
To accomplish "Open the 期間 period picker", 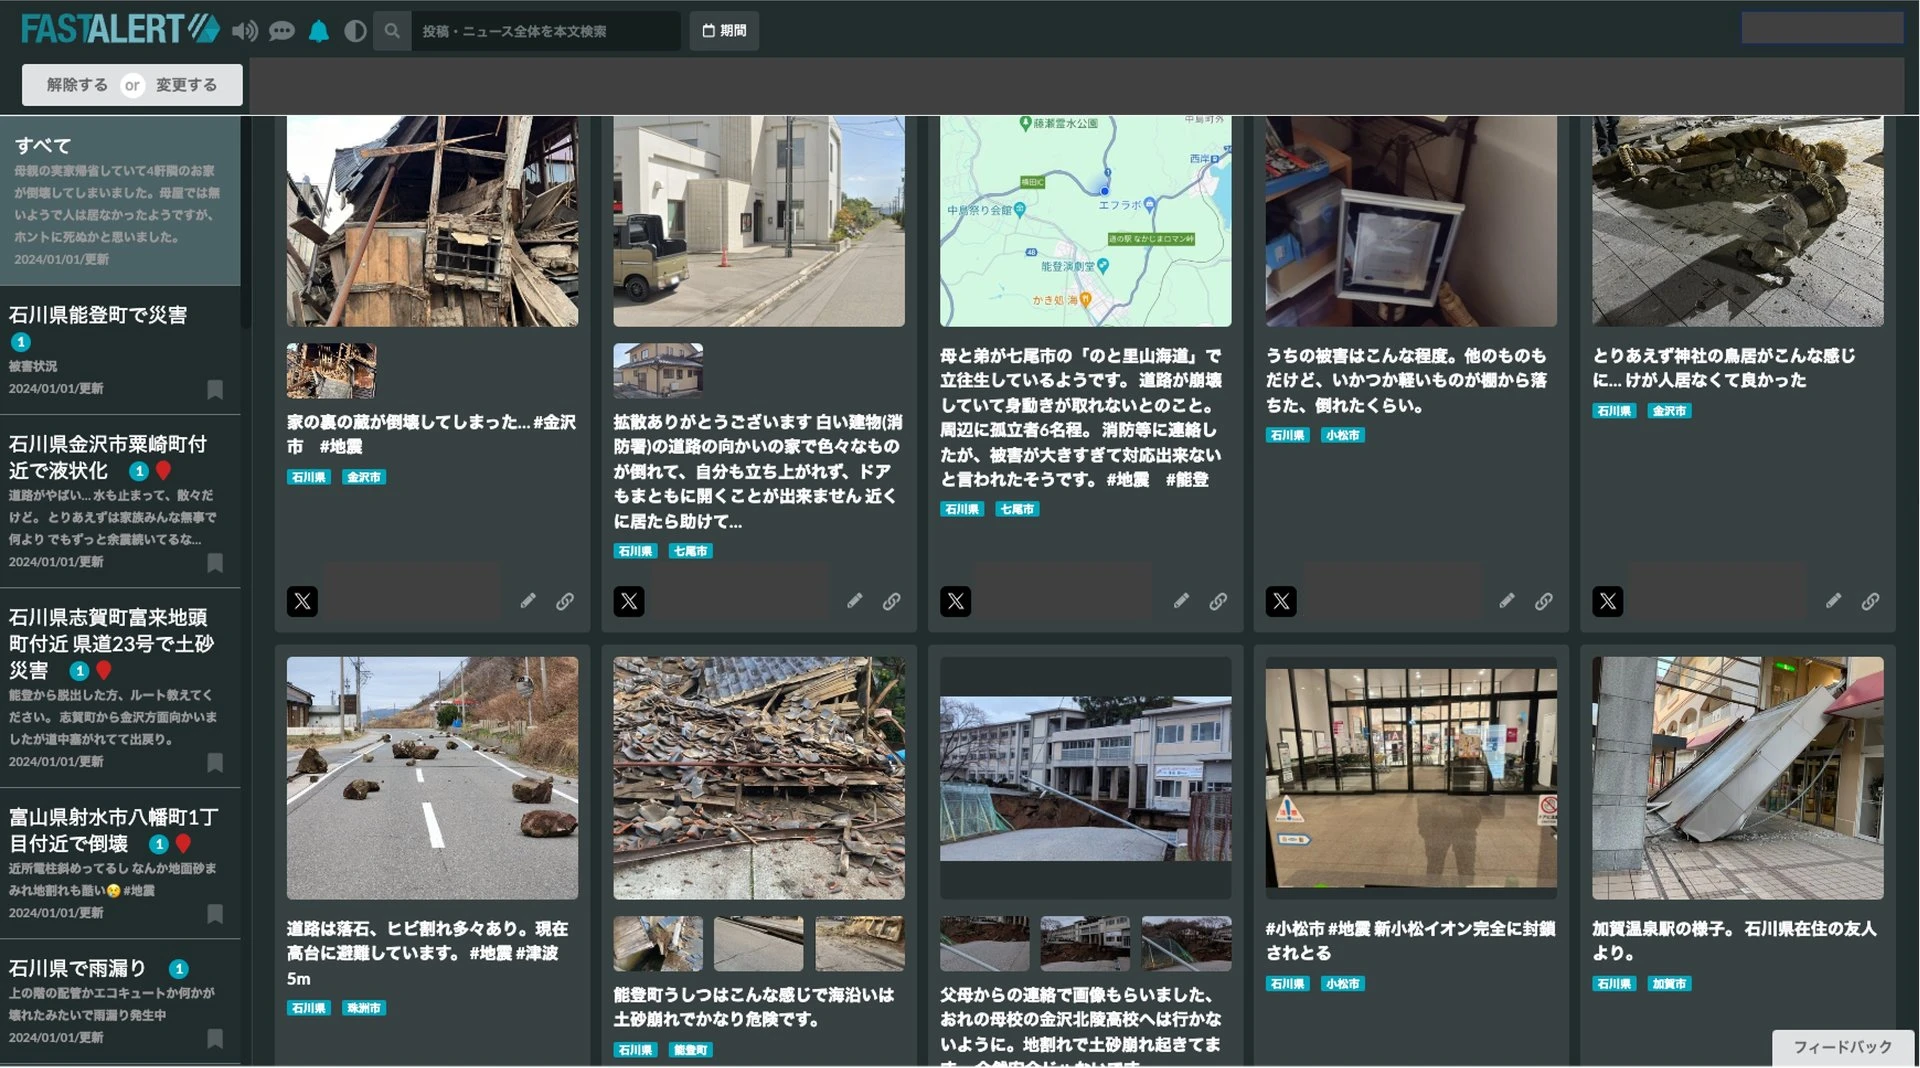I will [x=724, y=31].
